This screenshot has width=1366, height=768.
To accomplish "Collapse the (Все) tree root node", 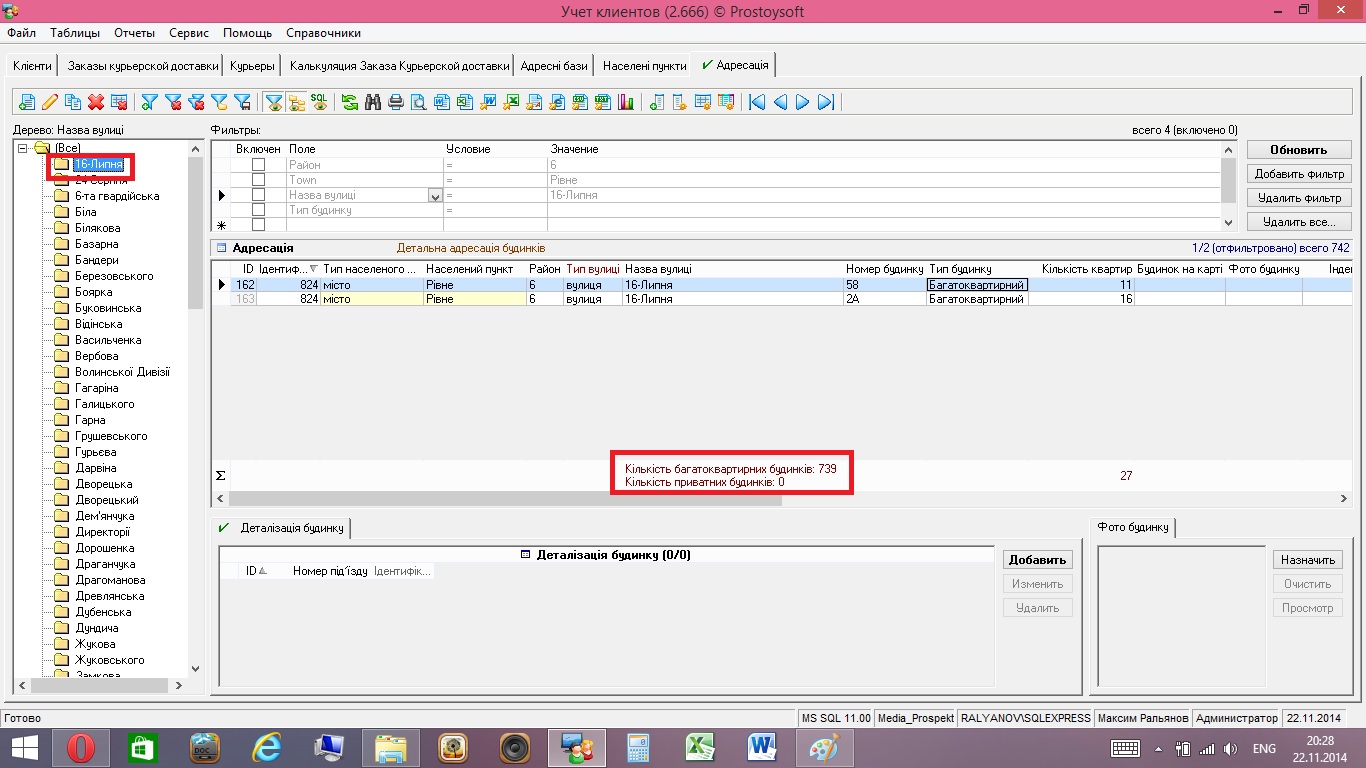I will click(23, 148).
